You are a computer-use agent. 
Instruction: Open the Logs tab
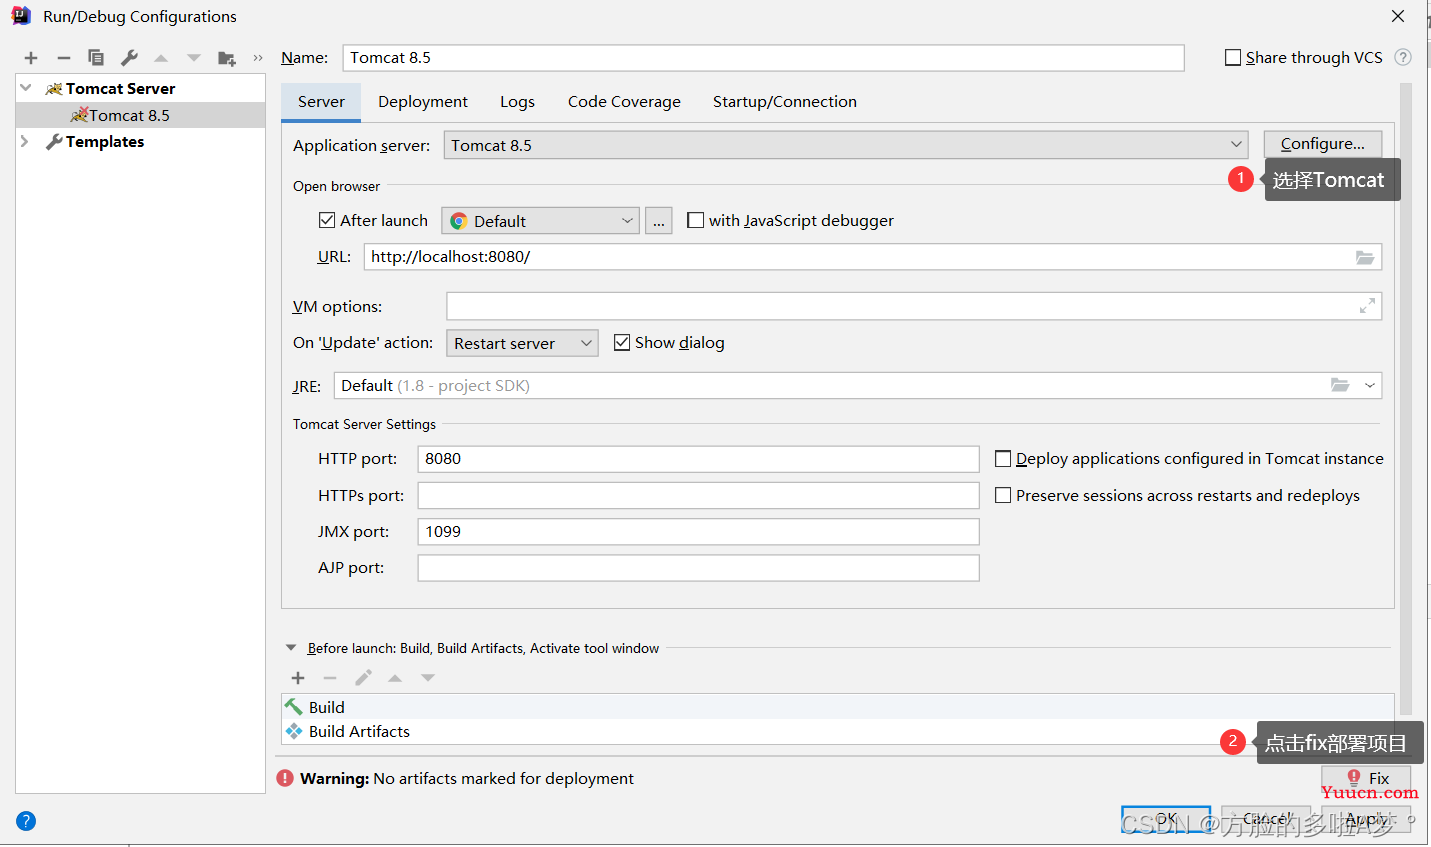point(517,101)
